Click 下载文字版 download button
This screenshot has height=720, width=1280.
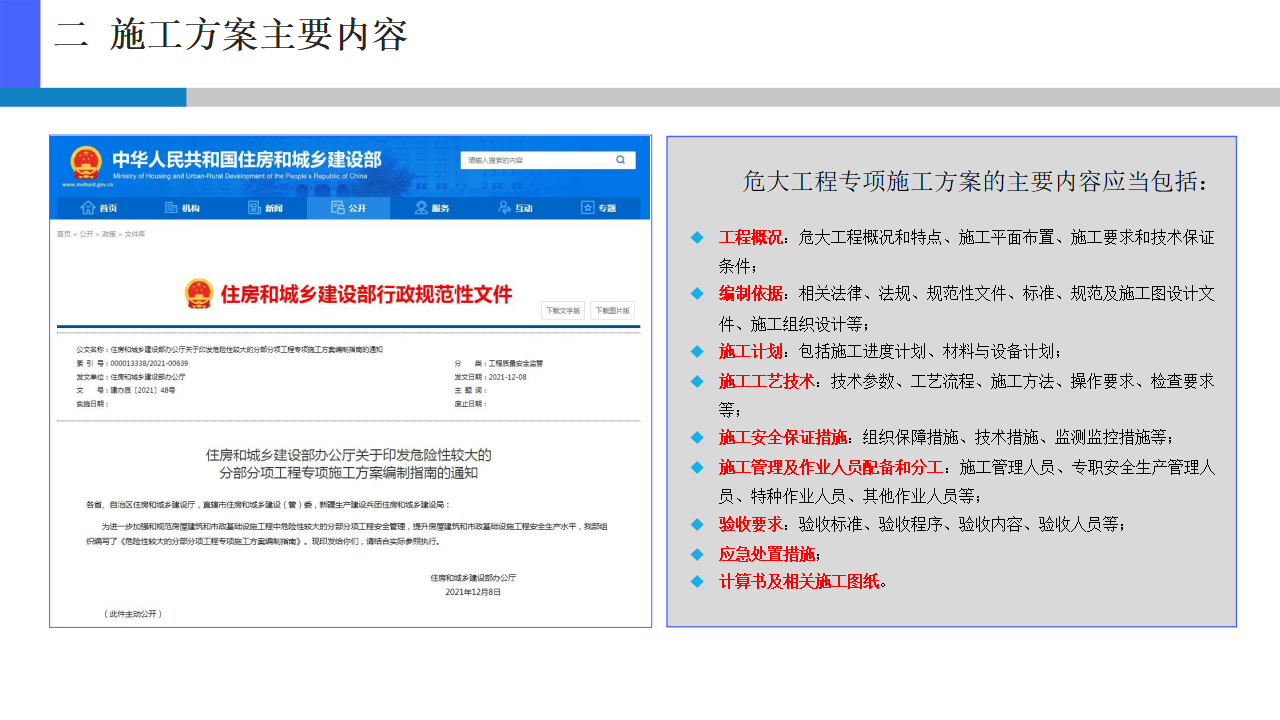(563, 310)
